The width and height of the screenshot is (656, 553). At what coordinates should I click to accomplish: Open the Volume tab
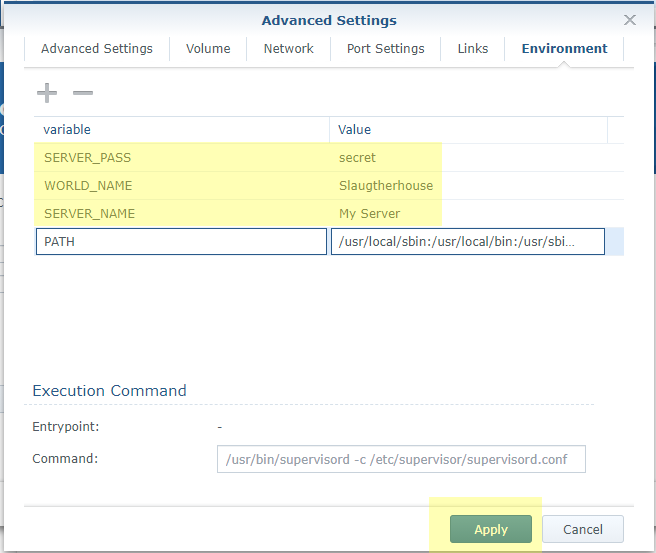(x=208, y=49)
